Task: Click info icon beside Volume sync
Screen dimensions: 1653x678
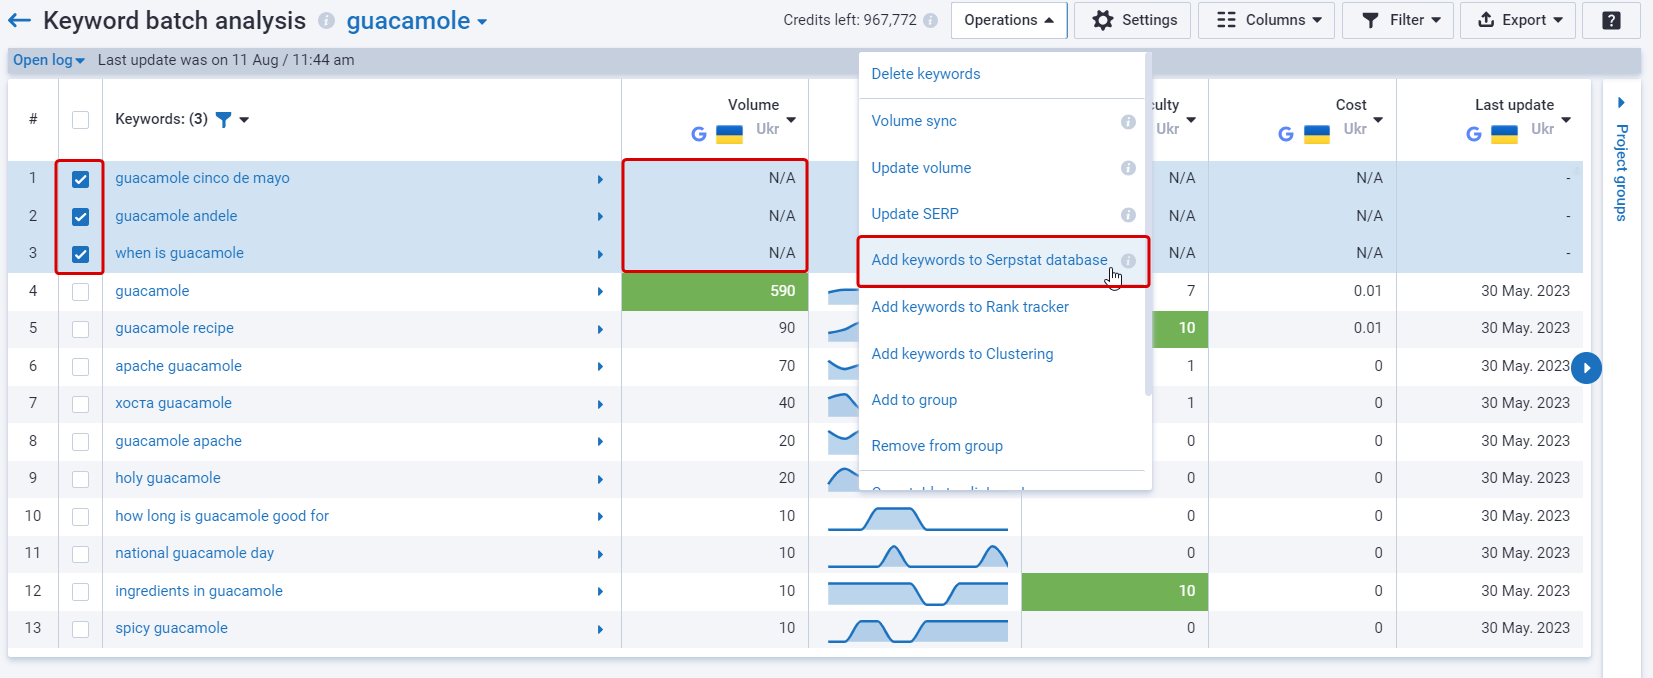Action: click(1128, 122)
